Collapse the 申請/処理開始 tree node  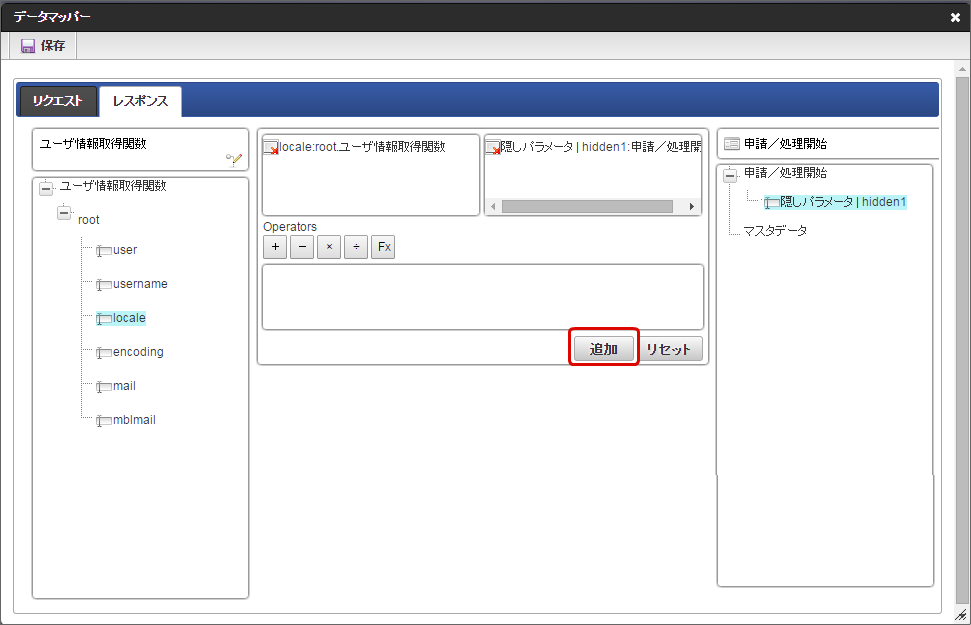click(x=730, y=175)
